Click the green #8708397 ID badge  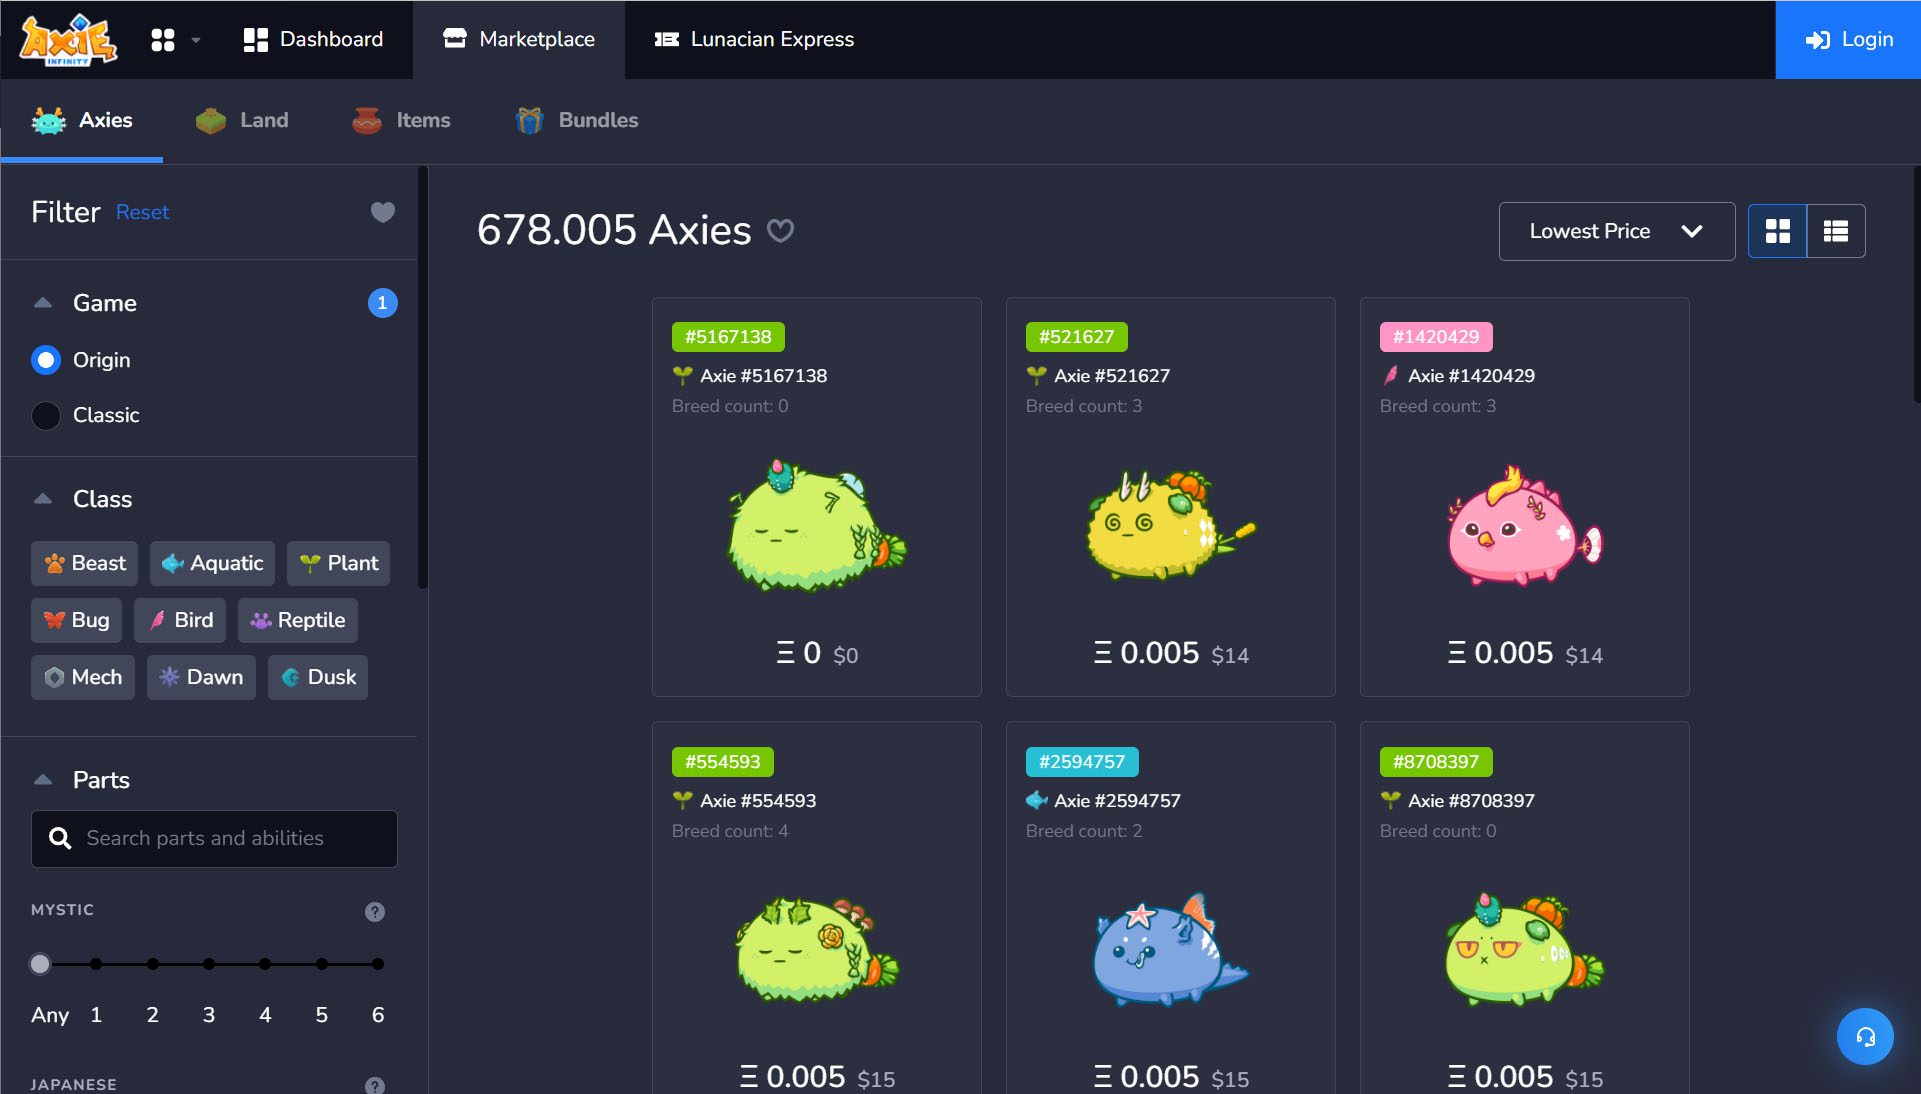tap(1436, 762)
